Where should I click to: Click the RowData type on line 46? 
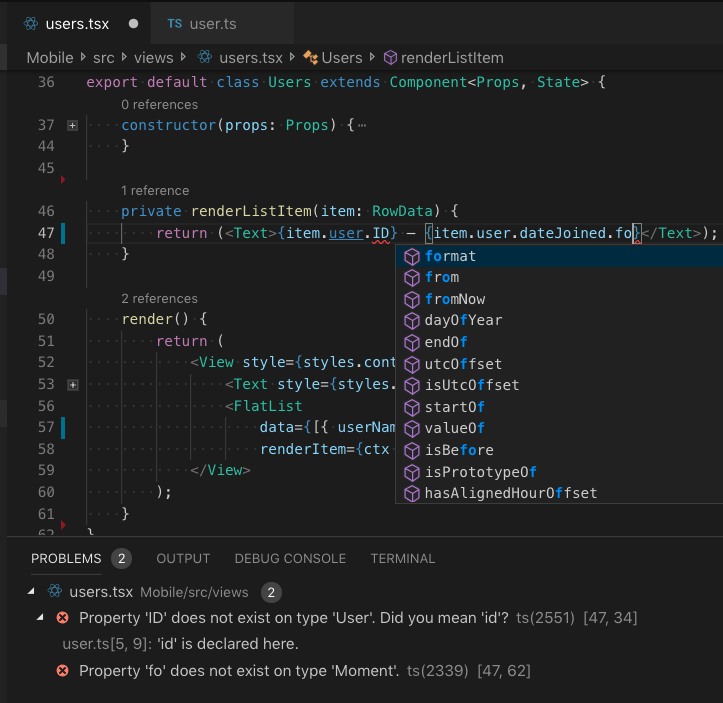pos(403,211)
